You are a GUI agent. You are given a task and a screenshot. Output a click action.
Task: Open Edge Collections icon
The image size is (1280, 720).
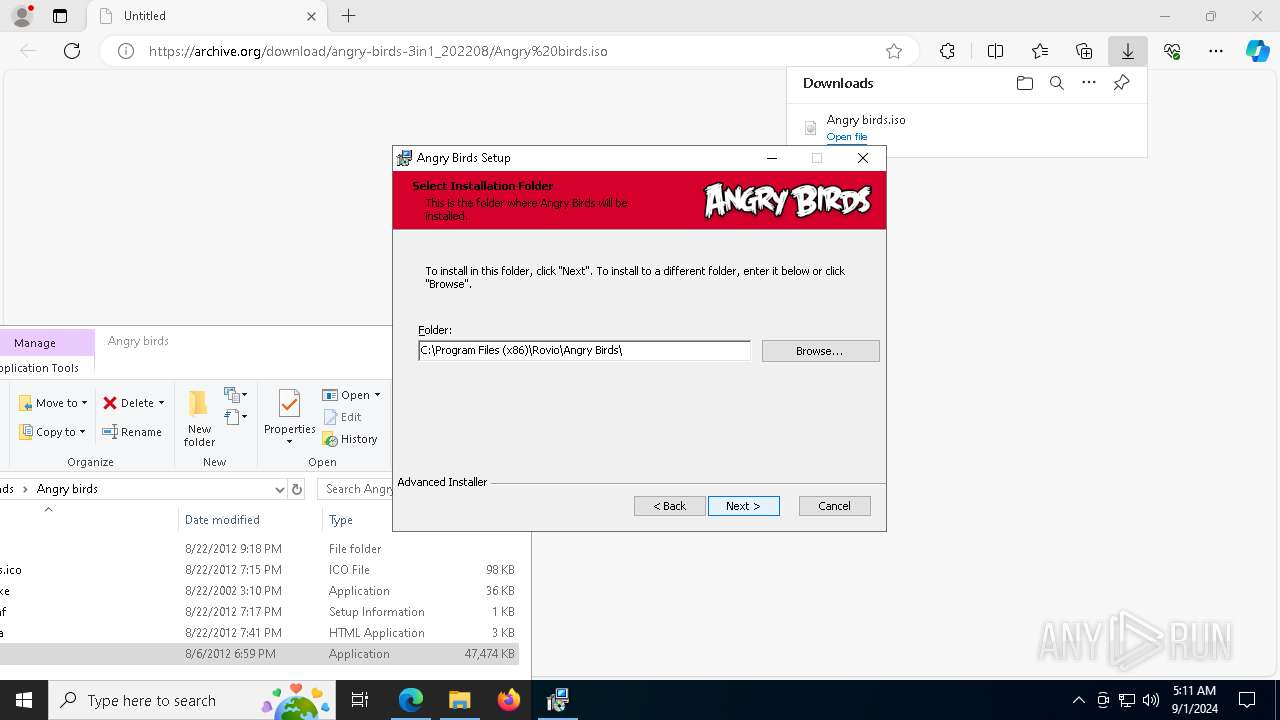[1084, 51]
